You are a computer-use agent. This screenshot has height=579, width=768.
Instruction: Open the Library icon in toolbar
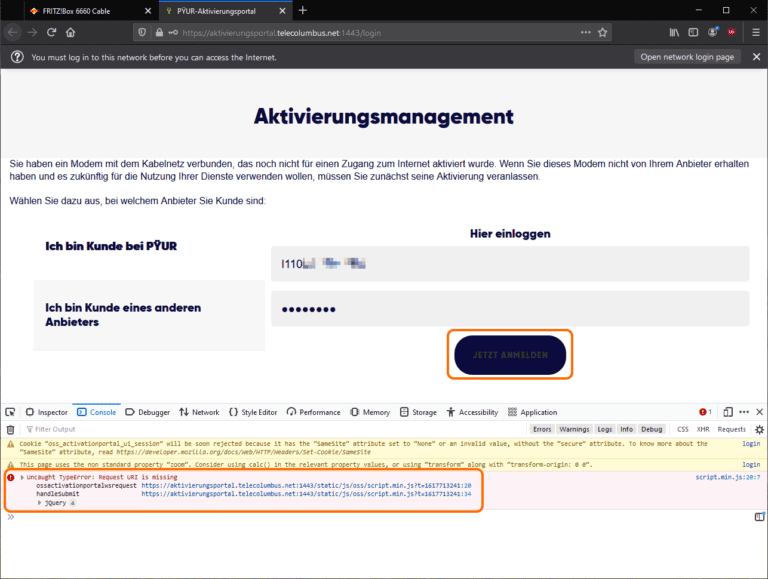(674, 32)
